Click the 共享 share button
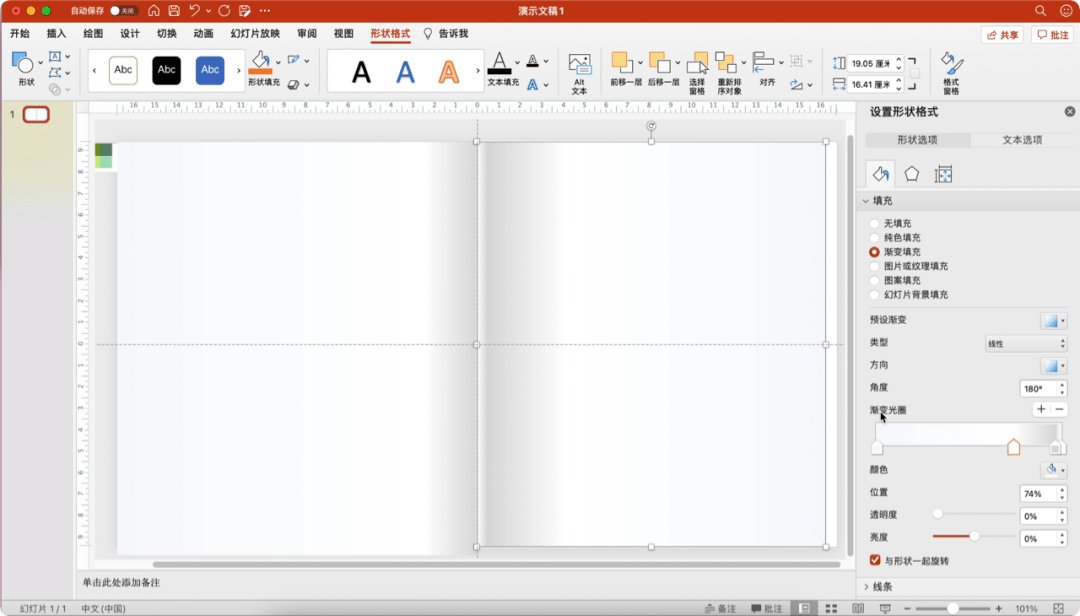 [x=1002, y=35]
